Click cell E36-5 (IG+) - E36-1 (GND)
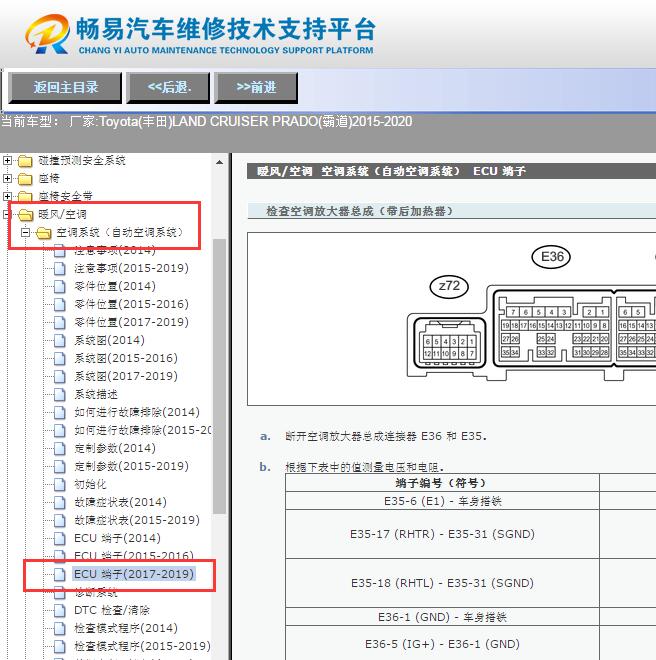The width and height of the screenshot is (656, 660). (442, 644)
